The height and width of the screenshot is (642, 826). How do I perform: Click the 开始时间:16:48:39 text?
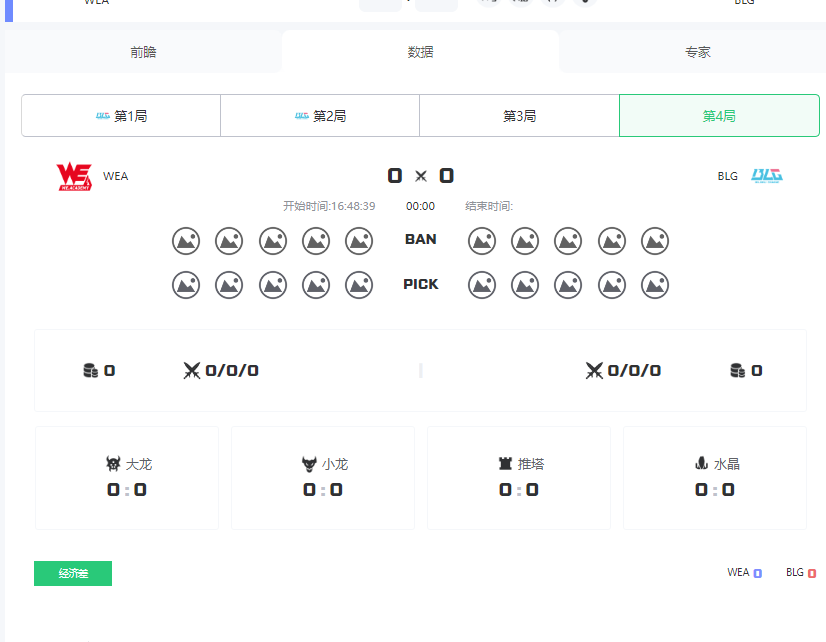pos(329,206)
